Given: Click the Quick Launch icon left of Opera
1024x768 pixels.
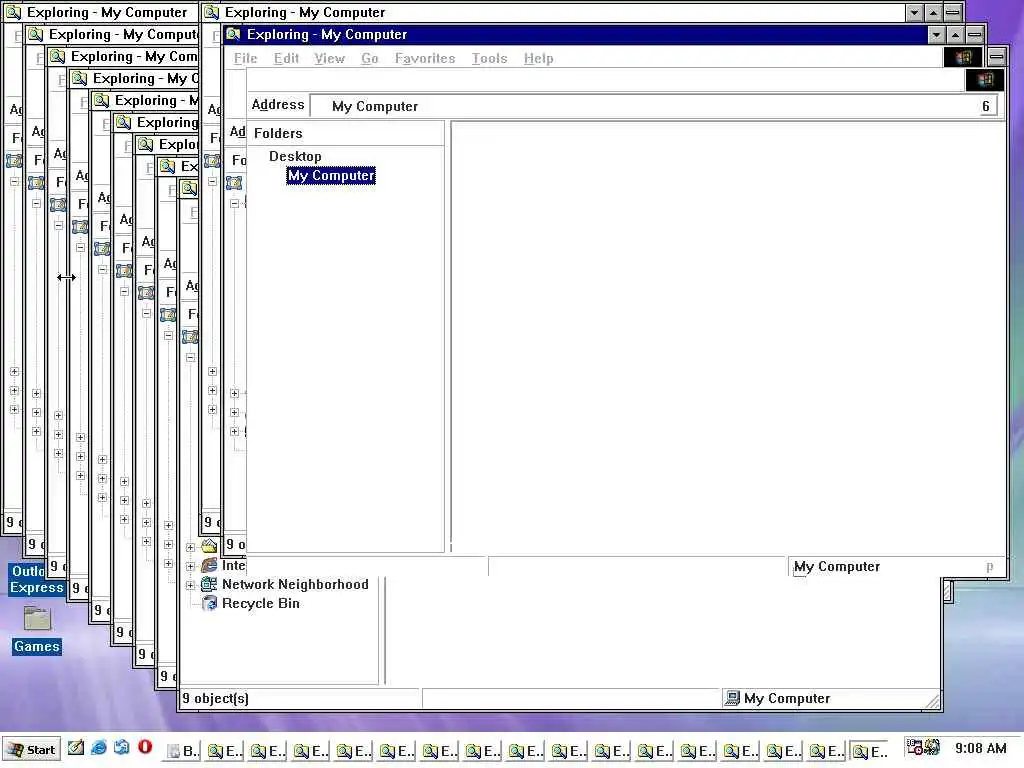Looking at the screenshot, I should pyautogui.click(x=121, y=748).
